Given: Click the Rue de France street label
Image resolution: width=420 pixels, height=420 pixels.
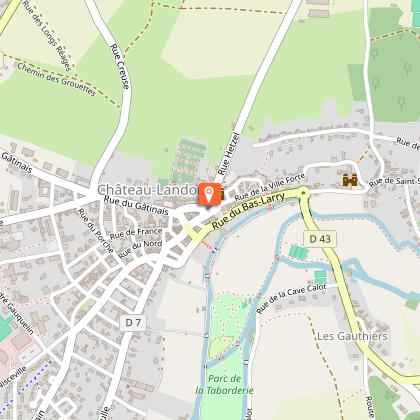Looking at the screenshot, I should (136, 234).
